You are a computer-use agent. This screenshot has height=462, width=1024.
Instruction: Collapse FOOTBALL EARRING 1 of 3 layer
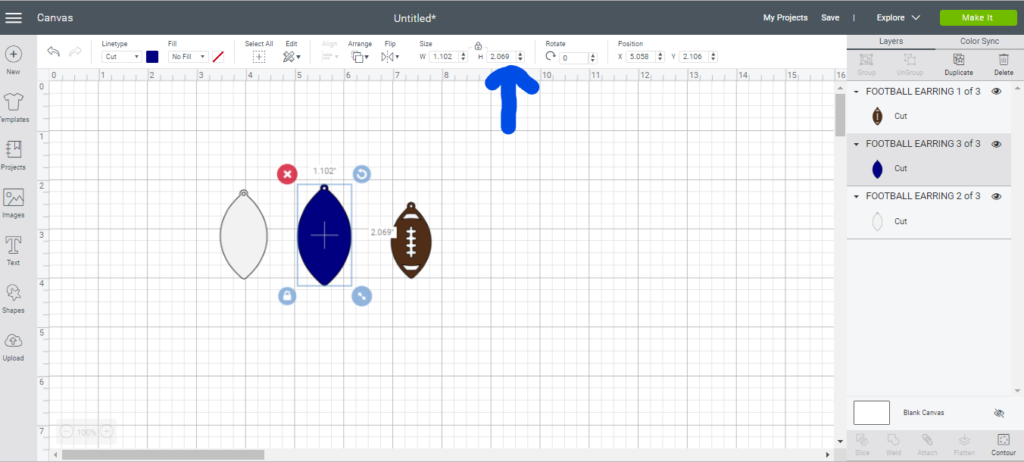(x=856, y=92)
